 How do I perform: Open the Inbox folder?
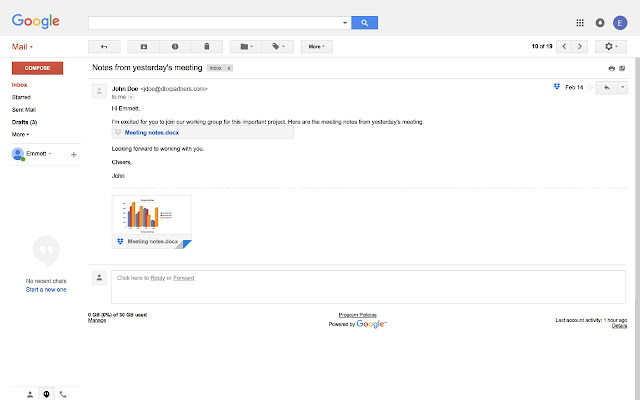tap(19, 85)
